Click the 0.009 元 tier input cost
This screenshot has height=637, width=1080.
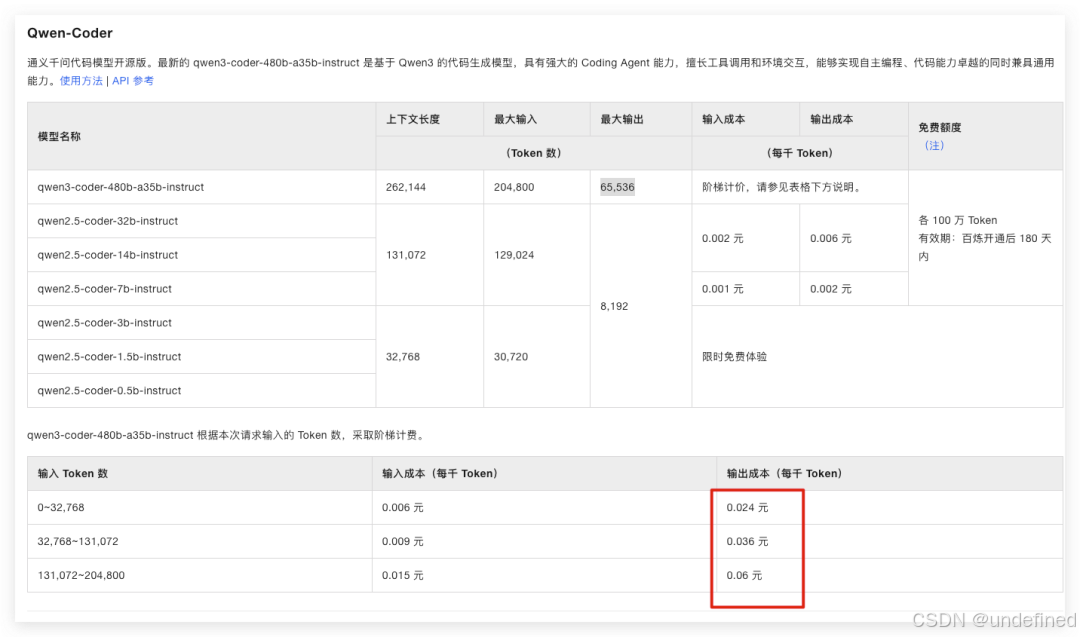tap(402, 541)
